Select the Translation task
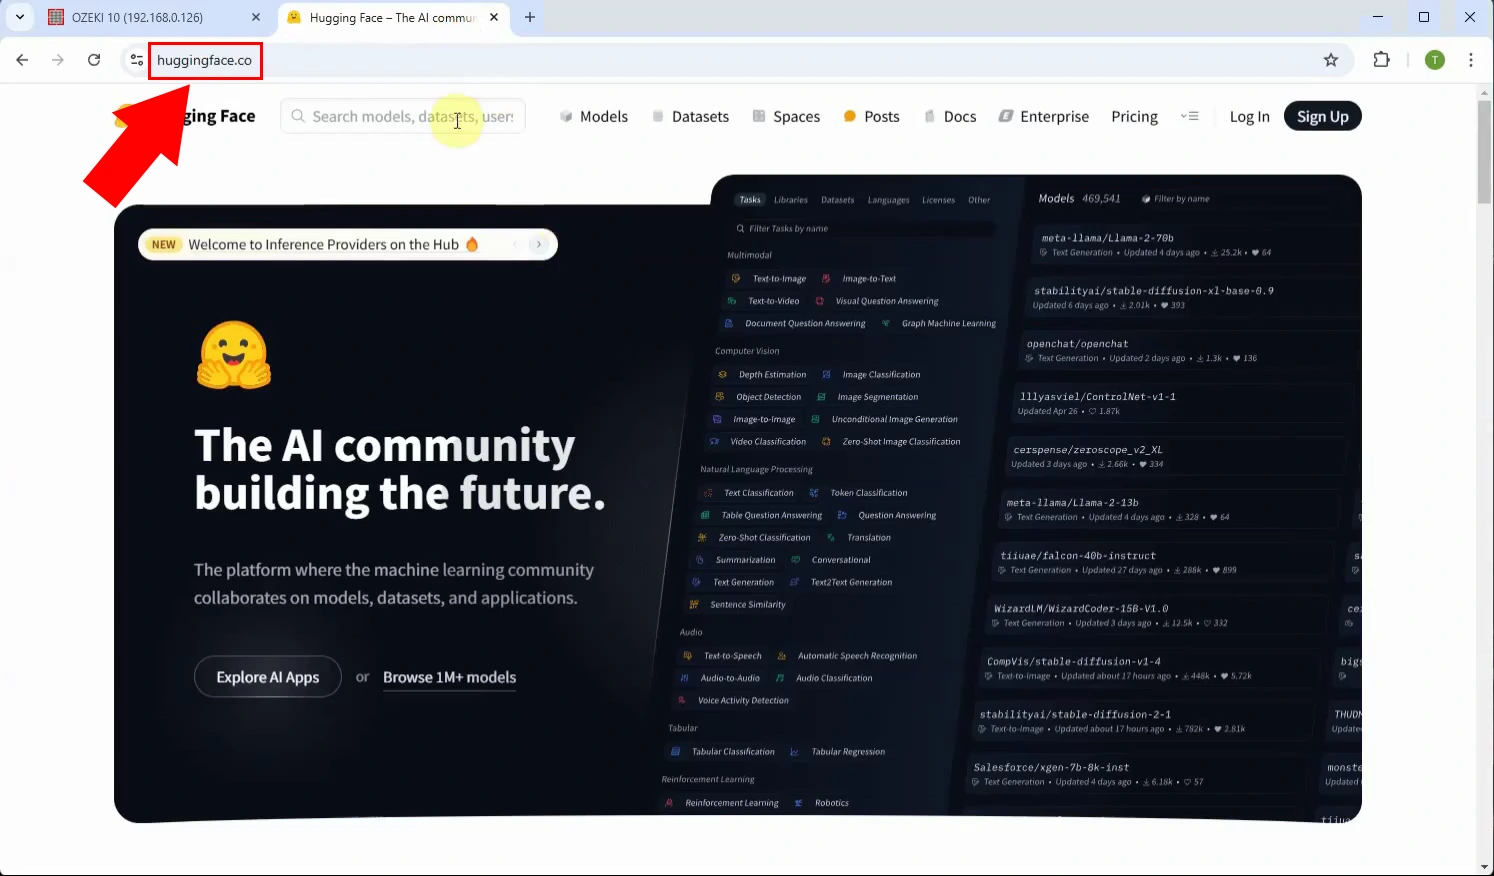Viewport: 1494px width, 876px height. pyautogui.click(x=858, y=538)
